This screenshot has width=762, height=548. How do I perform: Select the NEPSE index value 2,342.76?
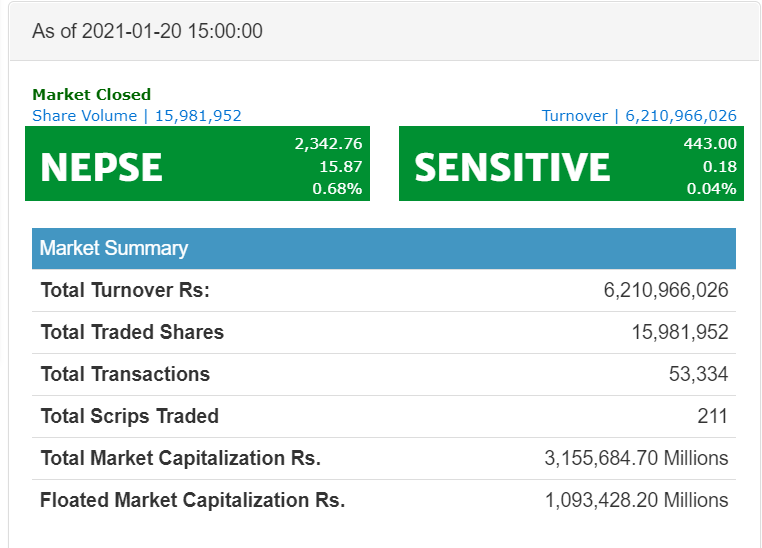pos(328,144)
